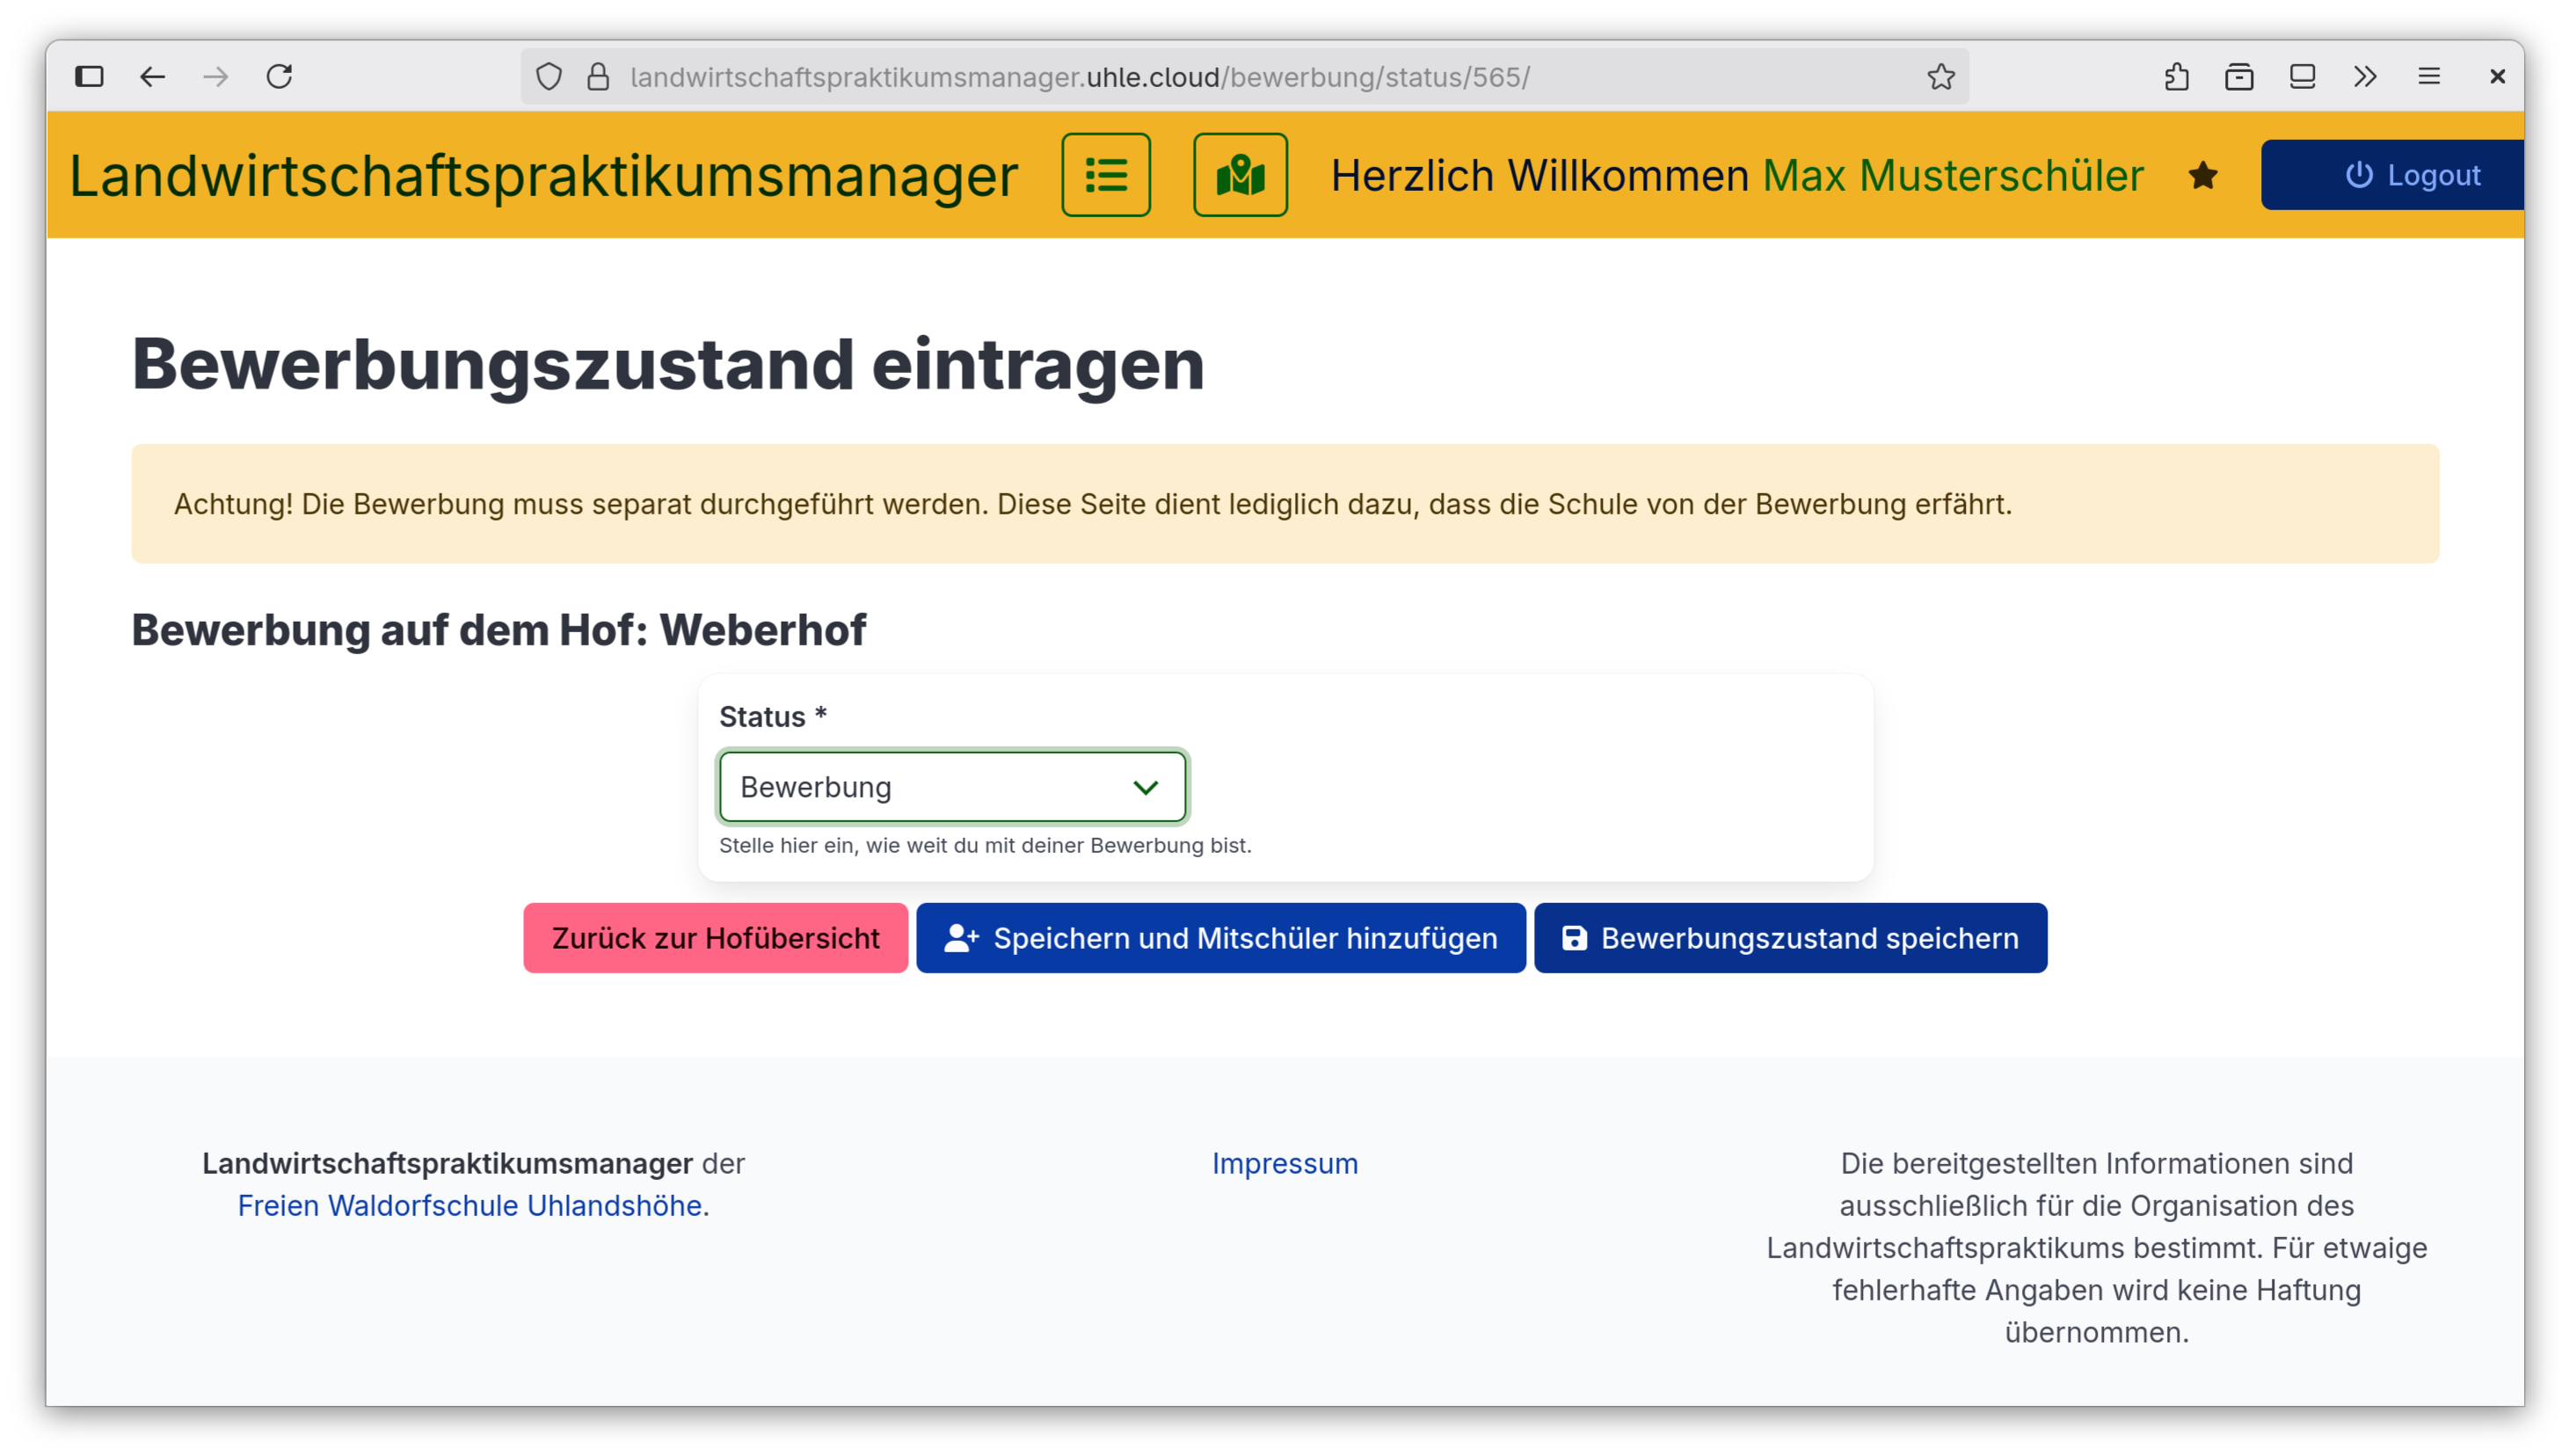Click Zurück zur Hofübersicht
2569x1456 pixels.
coord(714,938)
